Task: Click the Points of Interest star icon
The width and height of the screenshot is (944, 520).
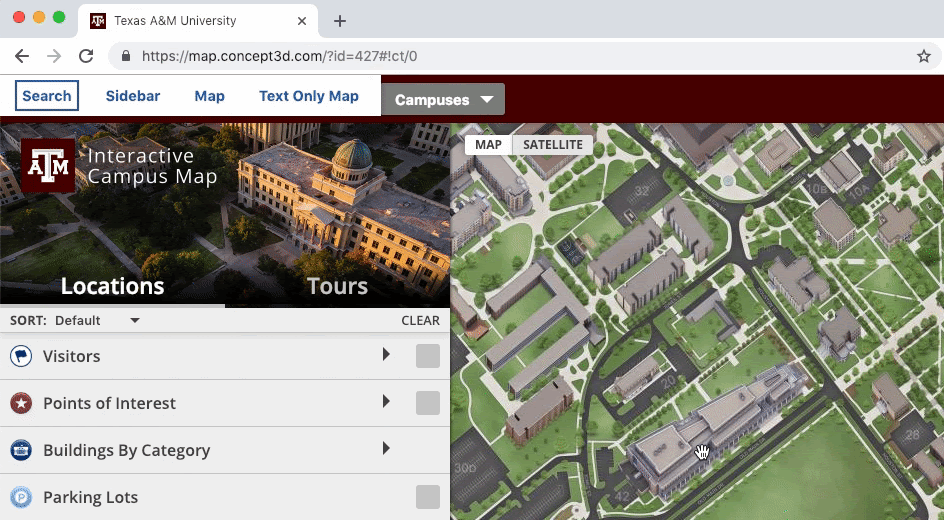Action: [21, 403]
